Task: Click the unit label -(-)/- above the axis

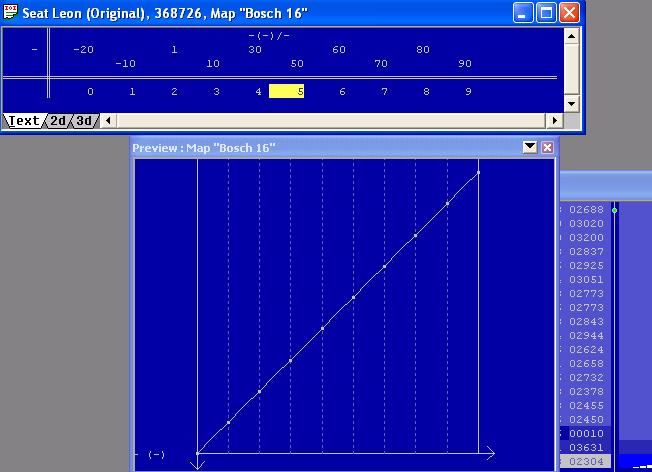Action: pyautogui.click(x=269, y=36)
